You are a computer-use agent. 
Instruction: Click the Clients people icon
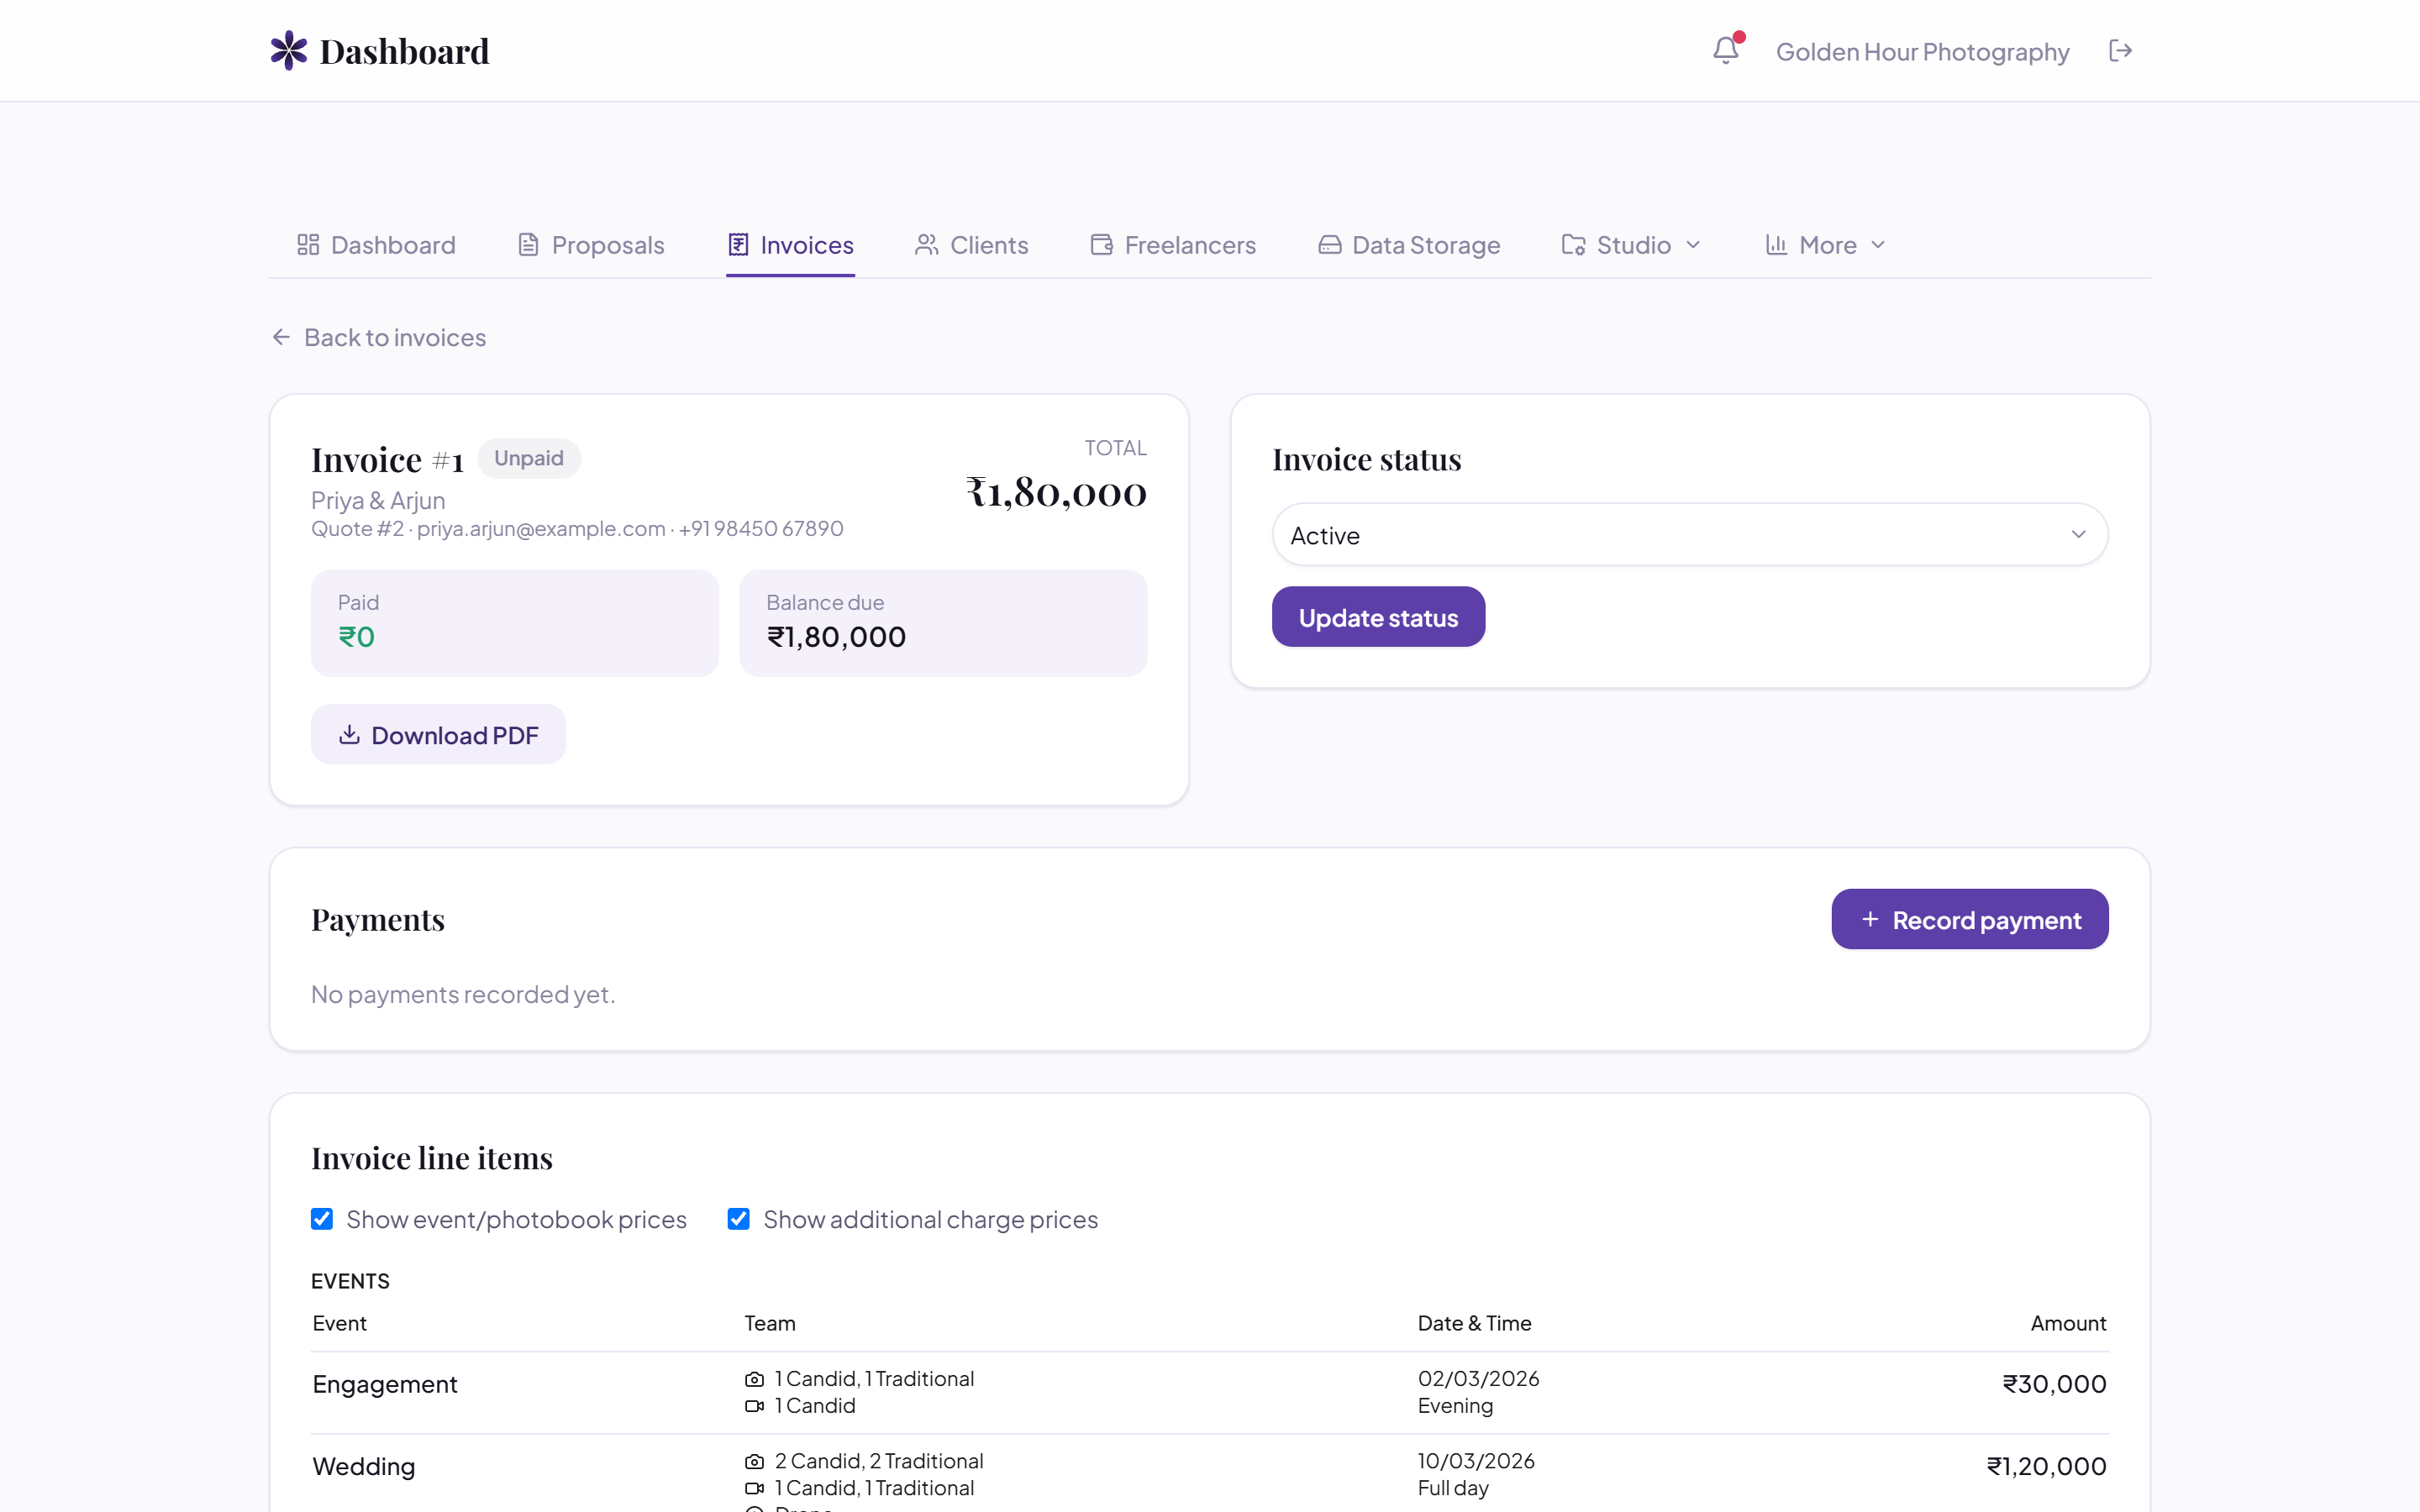[926, 245]
